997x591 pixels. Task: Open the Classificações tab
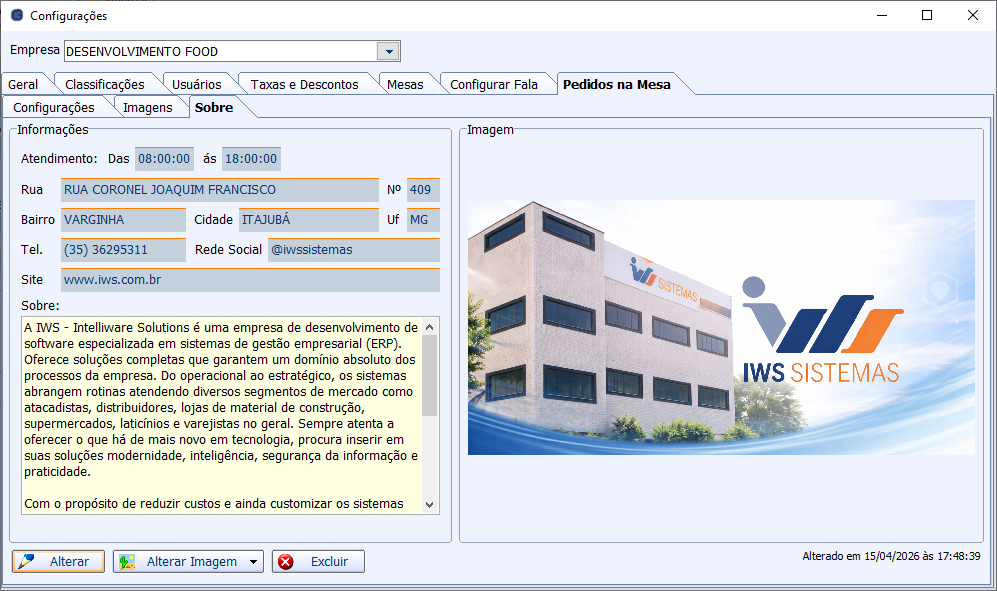pos(104,84)
